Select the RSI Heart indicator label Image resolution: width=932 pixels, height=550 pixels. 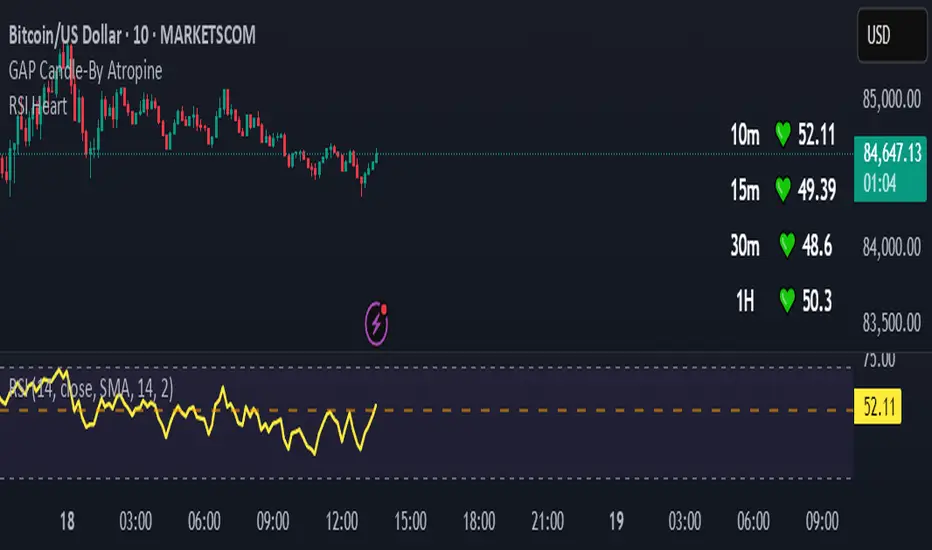click(40, 104)
